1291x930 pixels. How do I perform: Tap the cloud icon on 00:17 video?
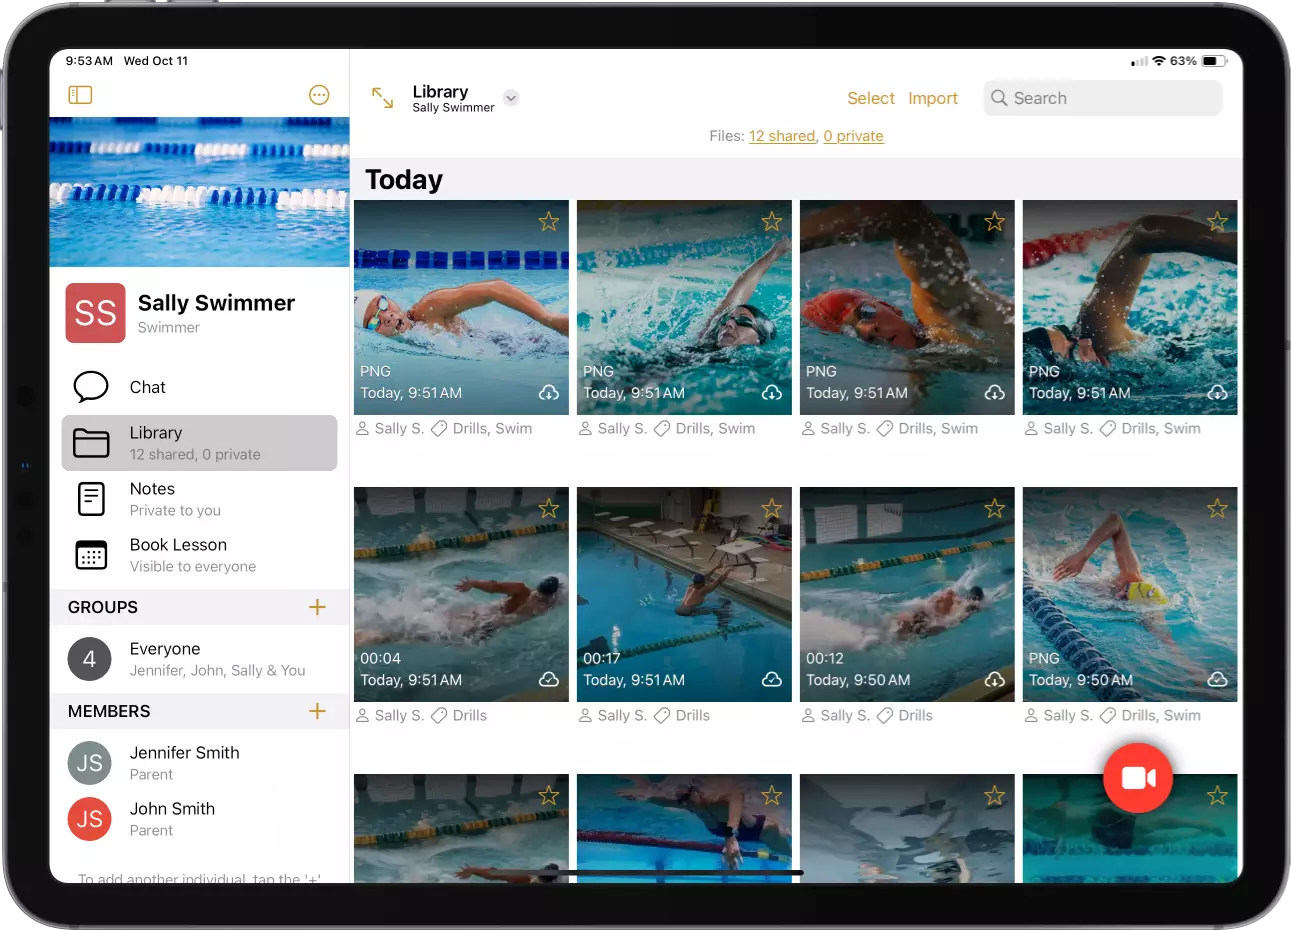tap(772, 680)
